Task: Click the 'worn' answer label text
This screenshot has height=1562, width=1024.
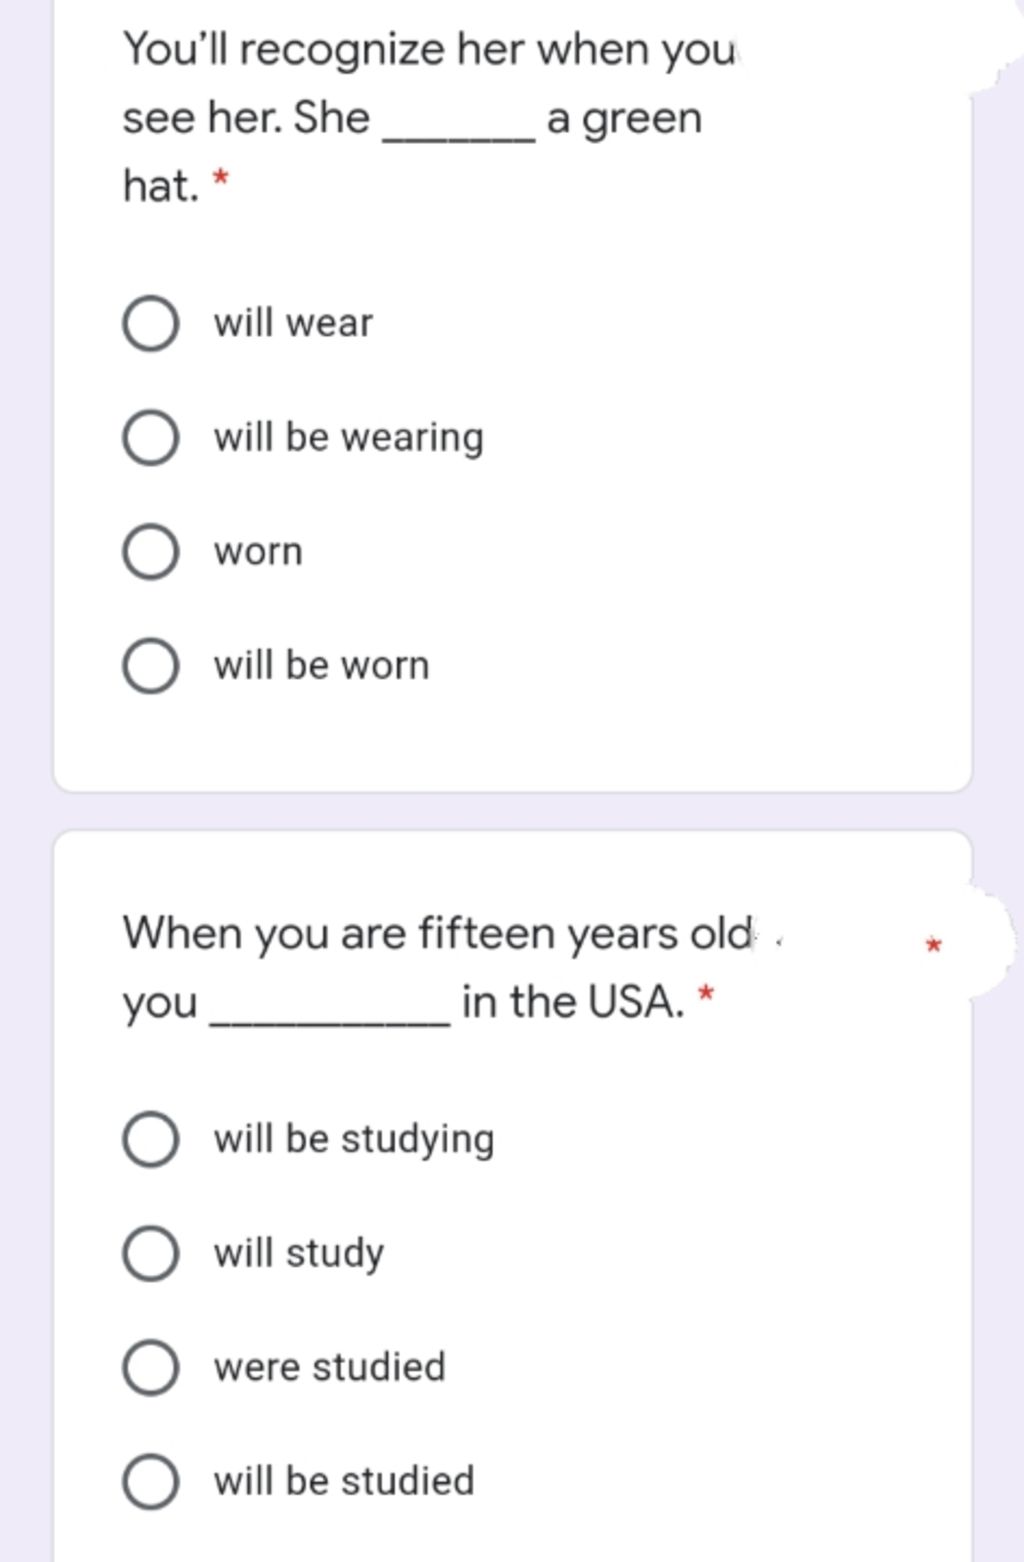Action: coord(257,552)
